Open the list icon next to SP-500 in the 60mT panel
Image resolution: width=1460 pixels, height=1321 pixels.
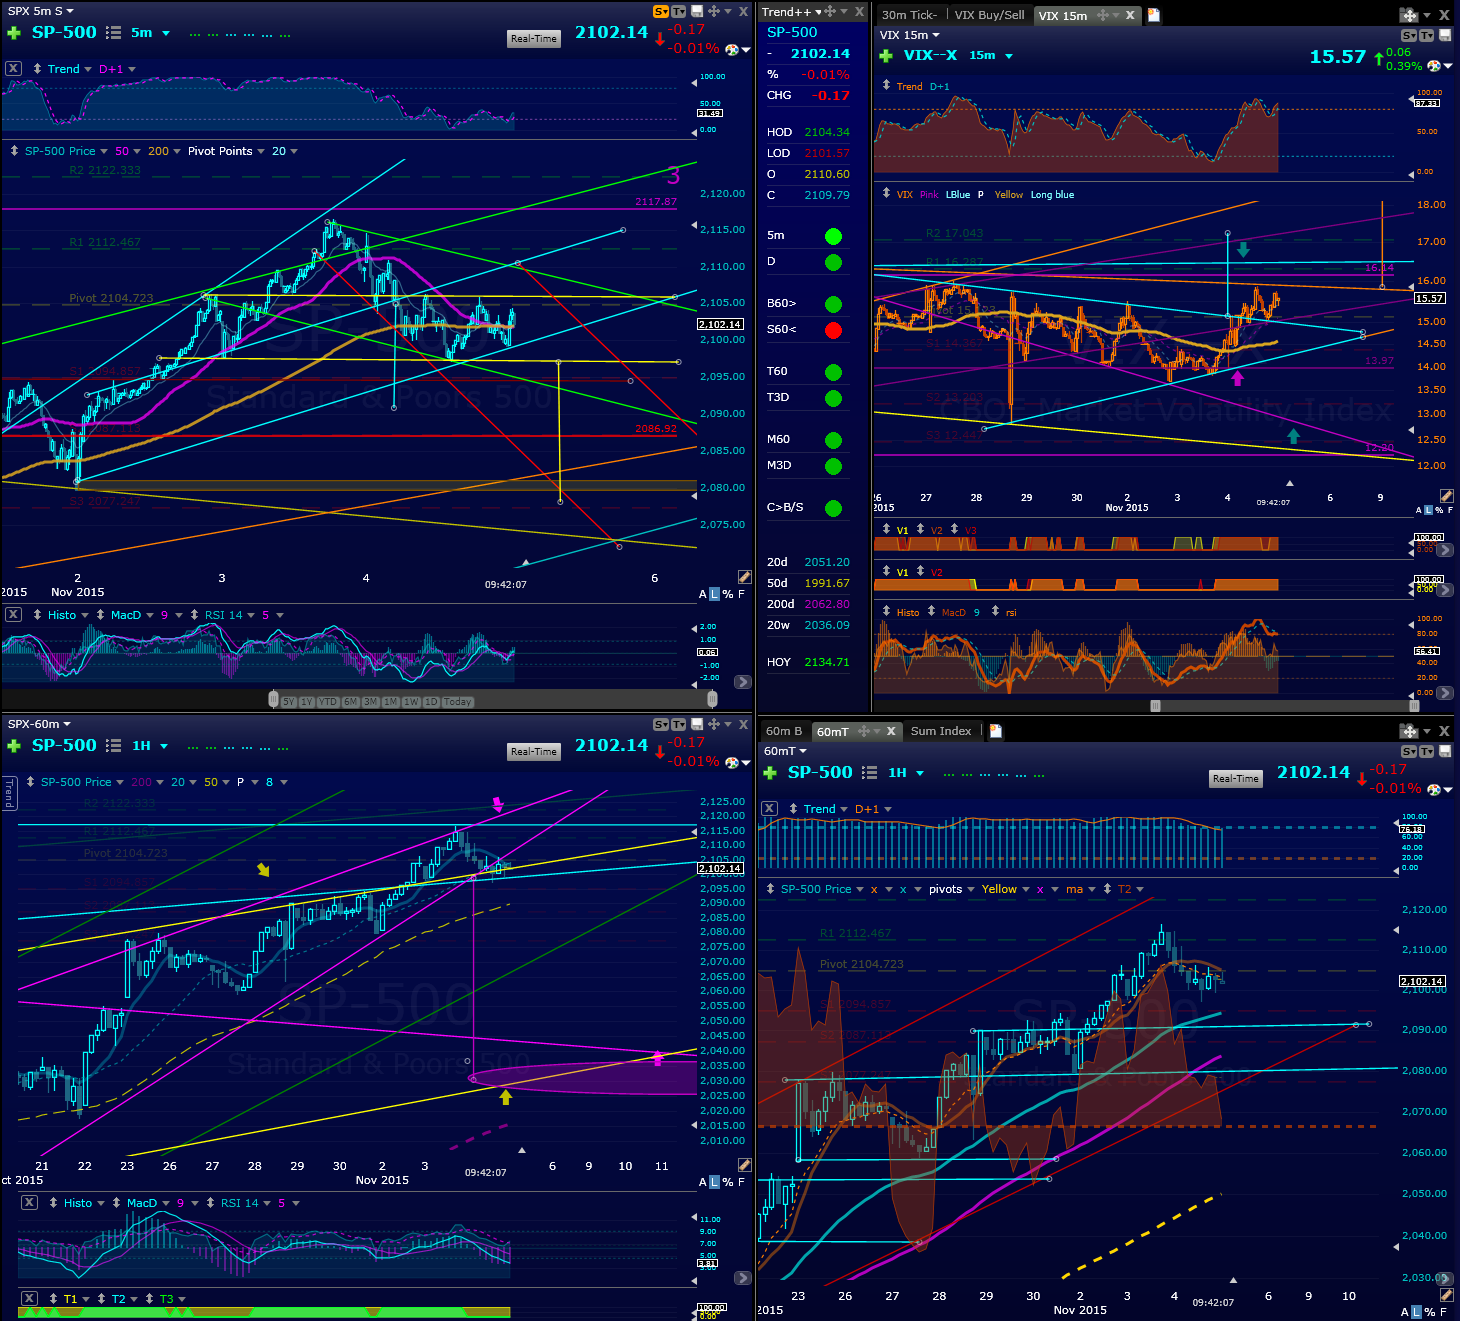pyautogui.click(x=869, y=773)
